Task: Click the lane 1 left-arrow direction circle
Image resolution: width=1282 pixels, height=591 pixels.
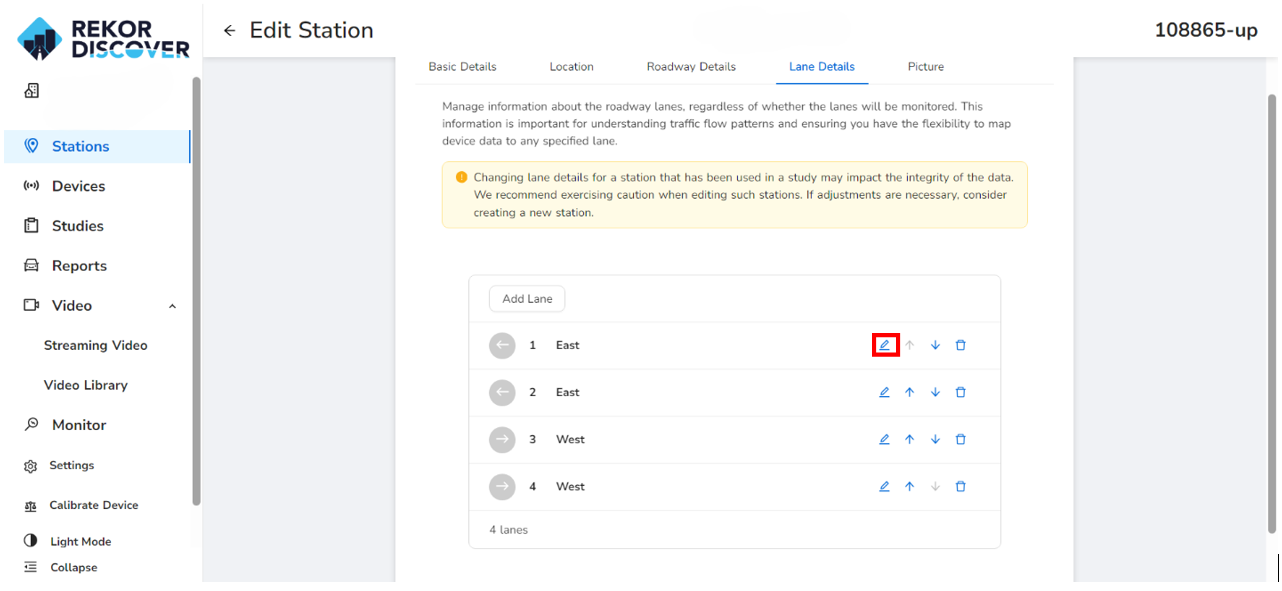Action: click(x=502, y=345)
